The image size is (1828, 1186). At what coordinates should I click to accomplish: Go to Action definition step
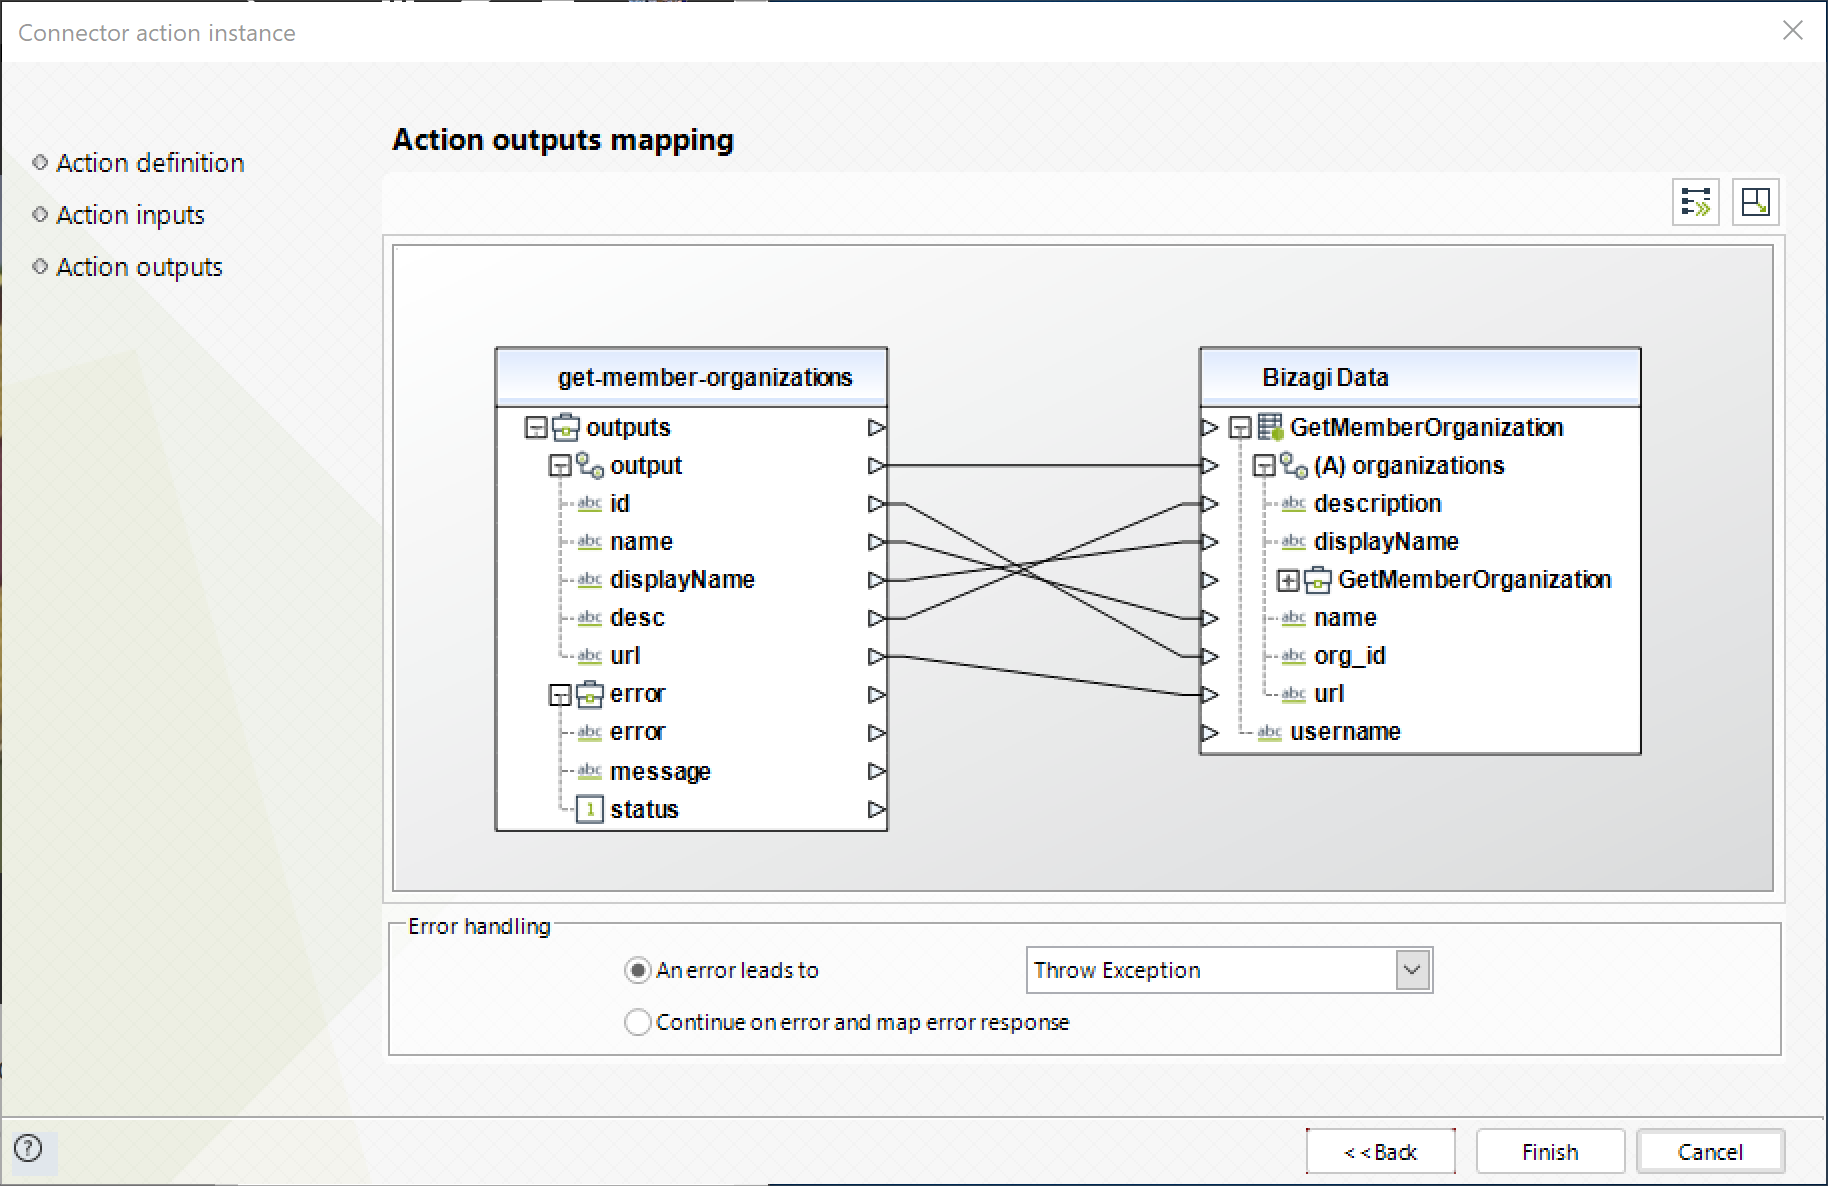tap(150, 163)
